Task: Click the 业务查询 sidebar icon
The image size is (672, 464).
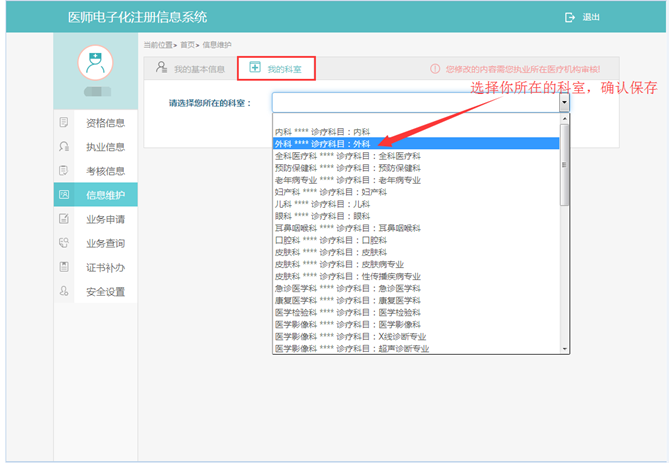Action: (65, 243)
